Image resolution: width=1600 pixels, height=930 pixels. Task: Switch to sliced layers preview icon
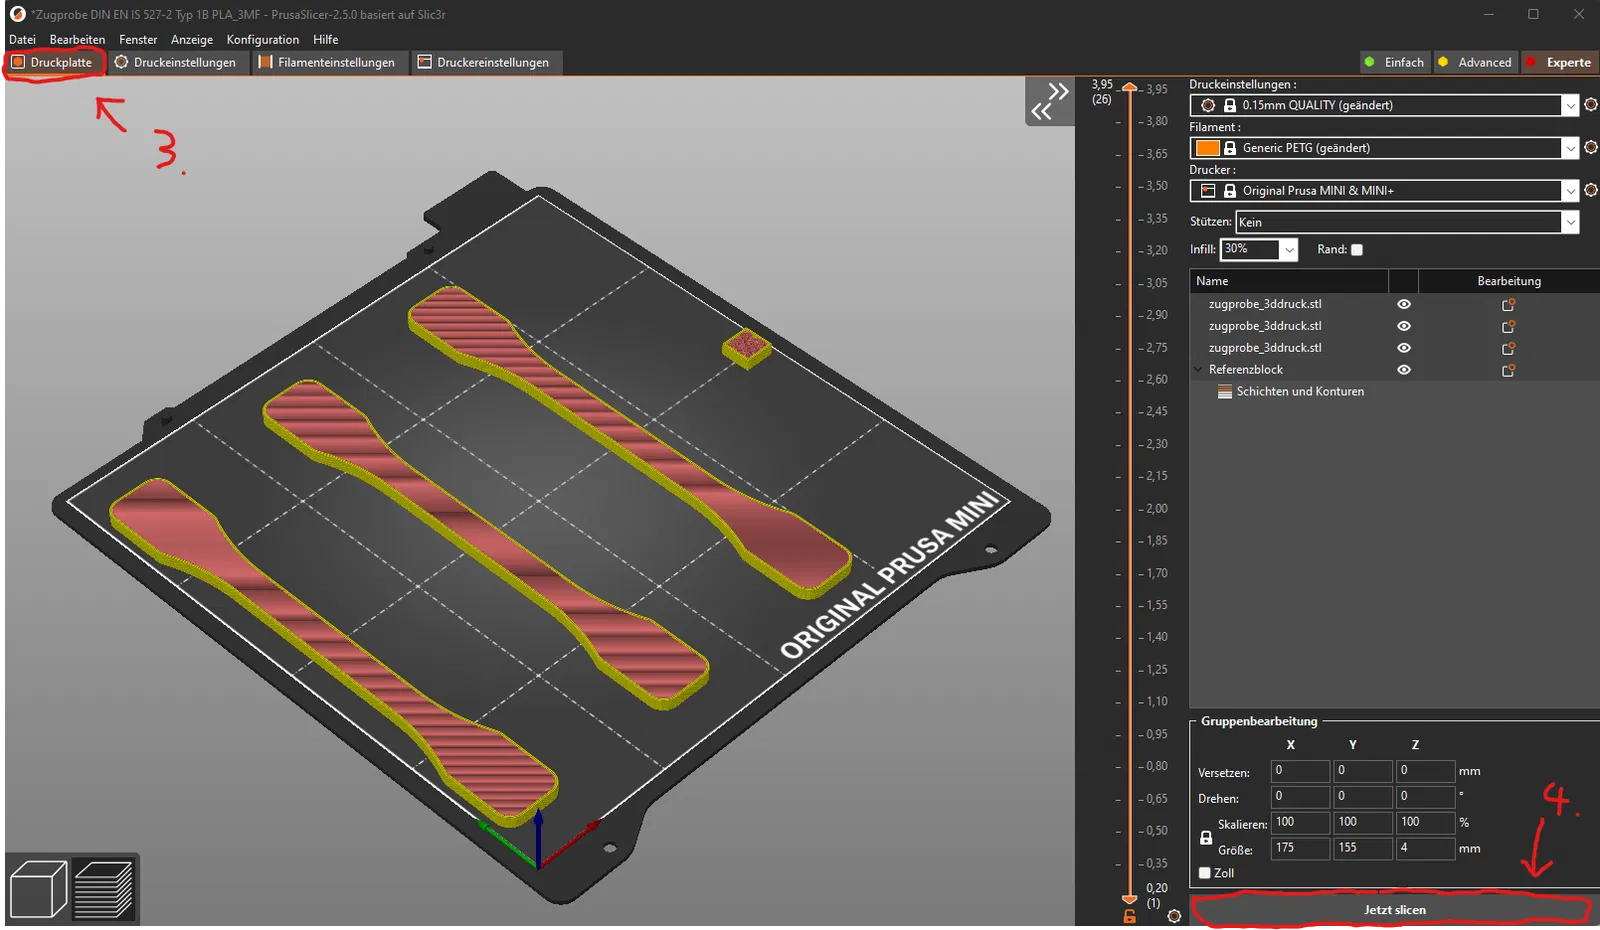104,889
